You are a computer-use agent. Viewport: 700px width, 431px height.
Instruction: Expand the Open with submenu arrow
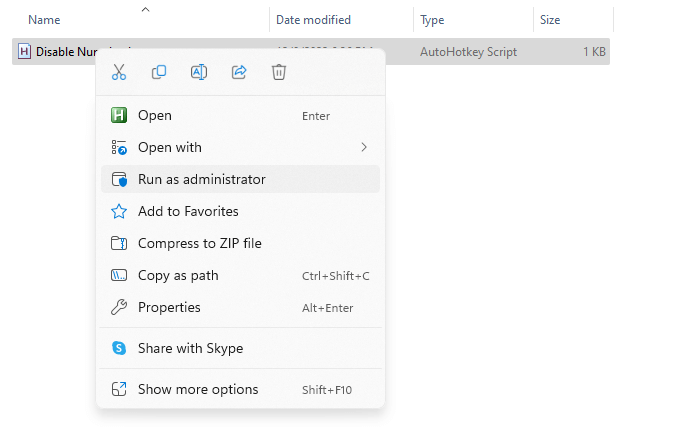363,147
